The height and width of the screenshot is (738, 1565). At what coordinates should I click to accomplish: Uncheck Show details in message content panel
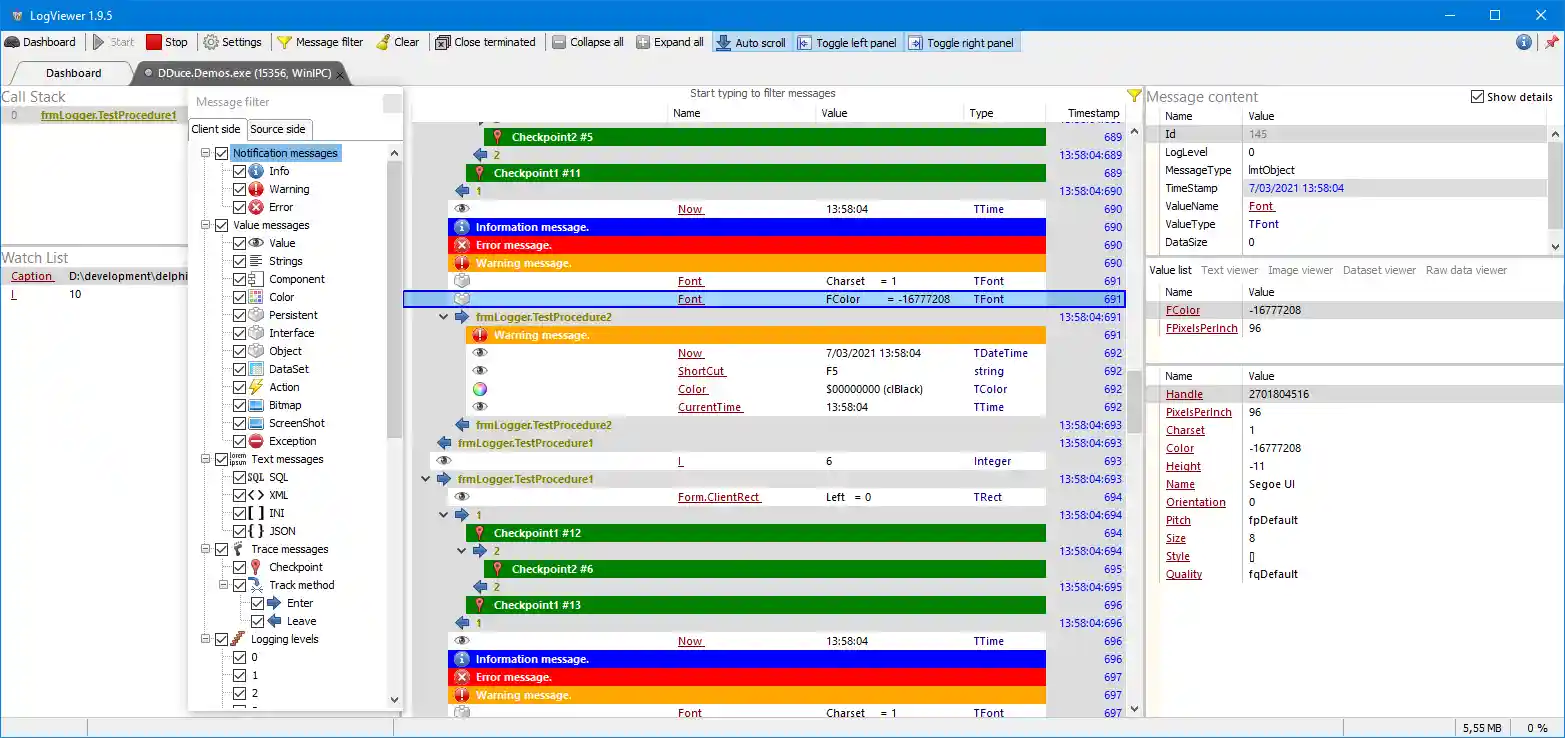pyautogui.click(x=1476, y=96)
